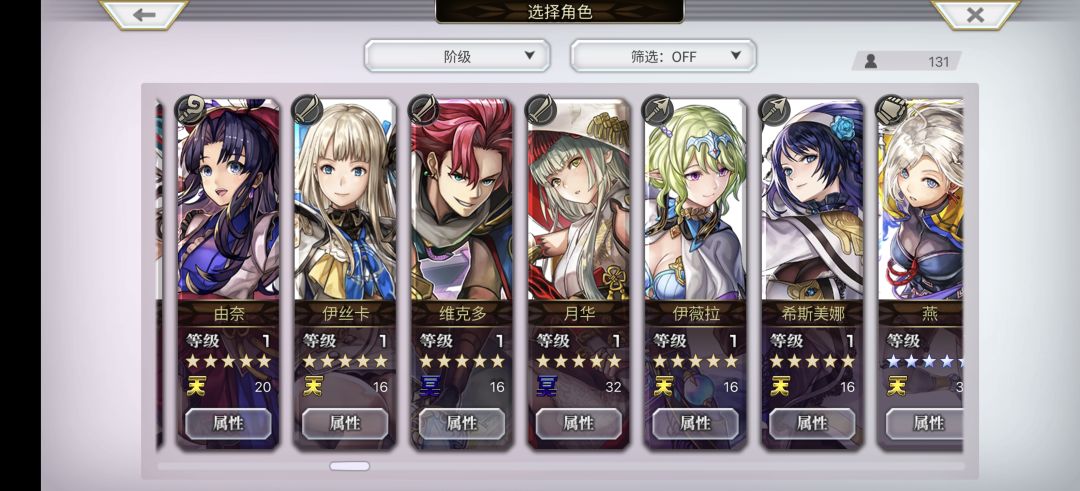1080x491 pixels.
Task: View 属性 of 希斯美娜
Action: (812, 424)
